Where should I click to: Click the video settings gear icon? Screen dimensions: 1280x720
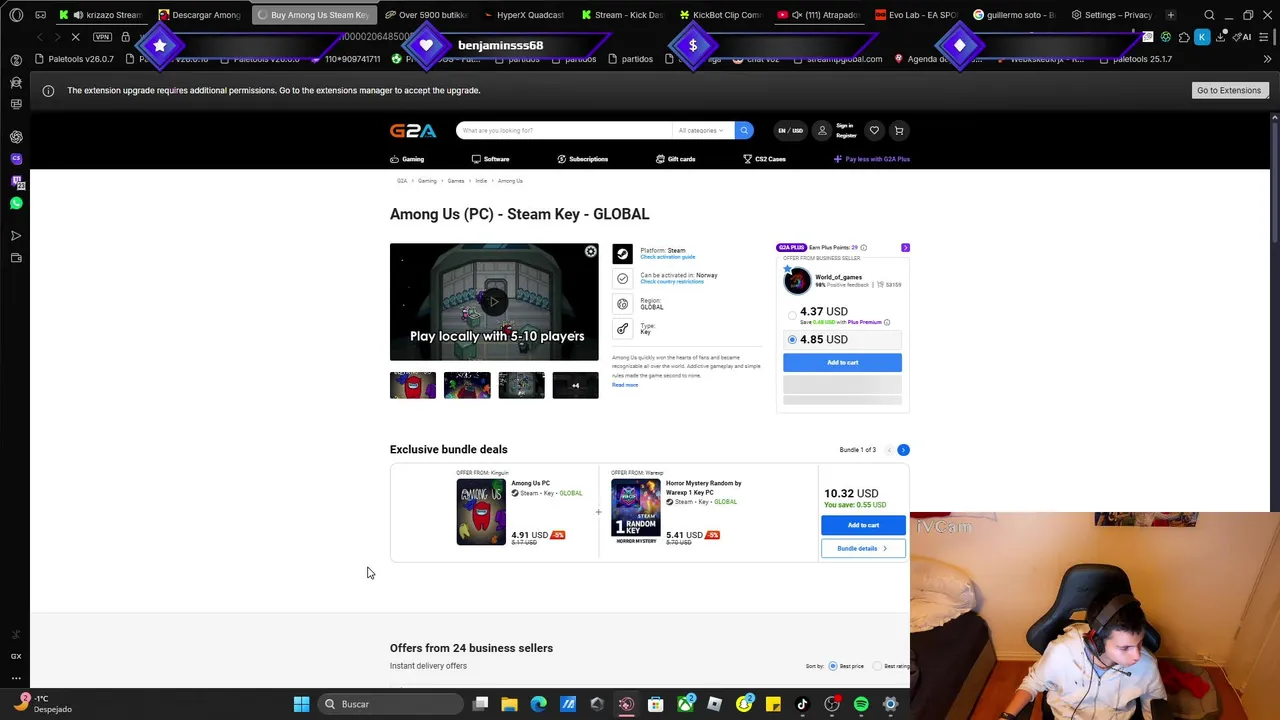point(591,251)
